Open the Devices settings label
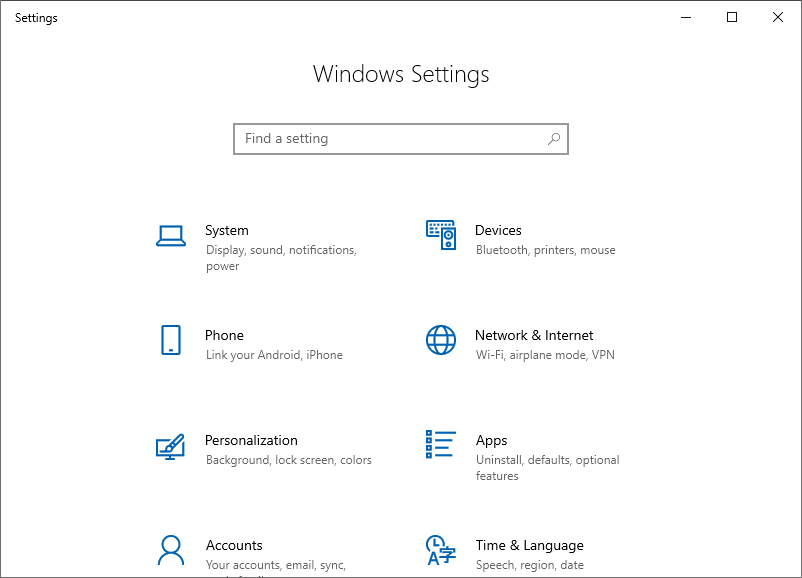The height and width of the screenshot is (578, 802). tap(498, 230)
